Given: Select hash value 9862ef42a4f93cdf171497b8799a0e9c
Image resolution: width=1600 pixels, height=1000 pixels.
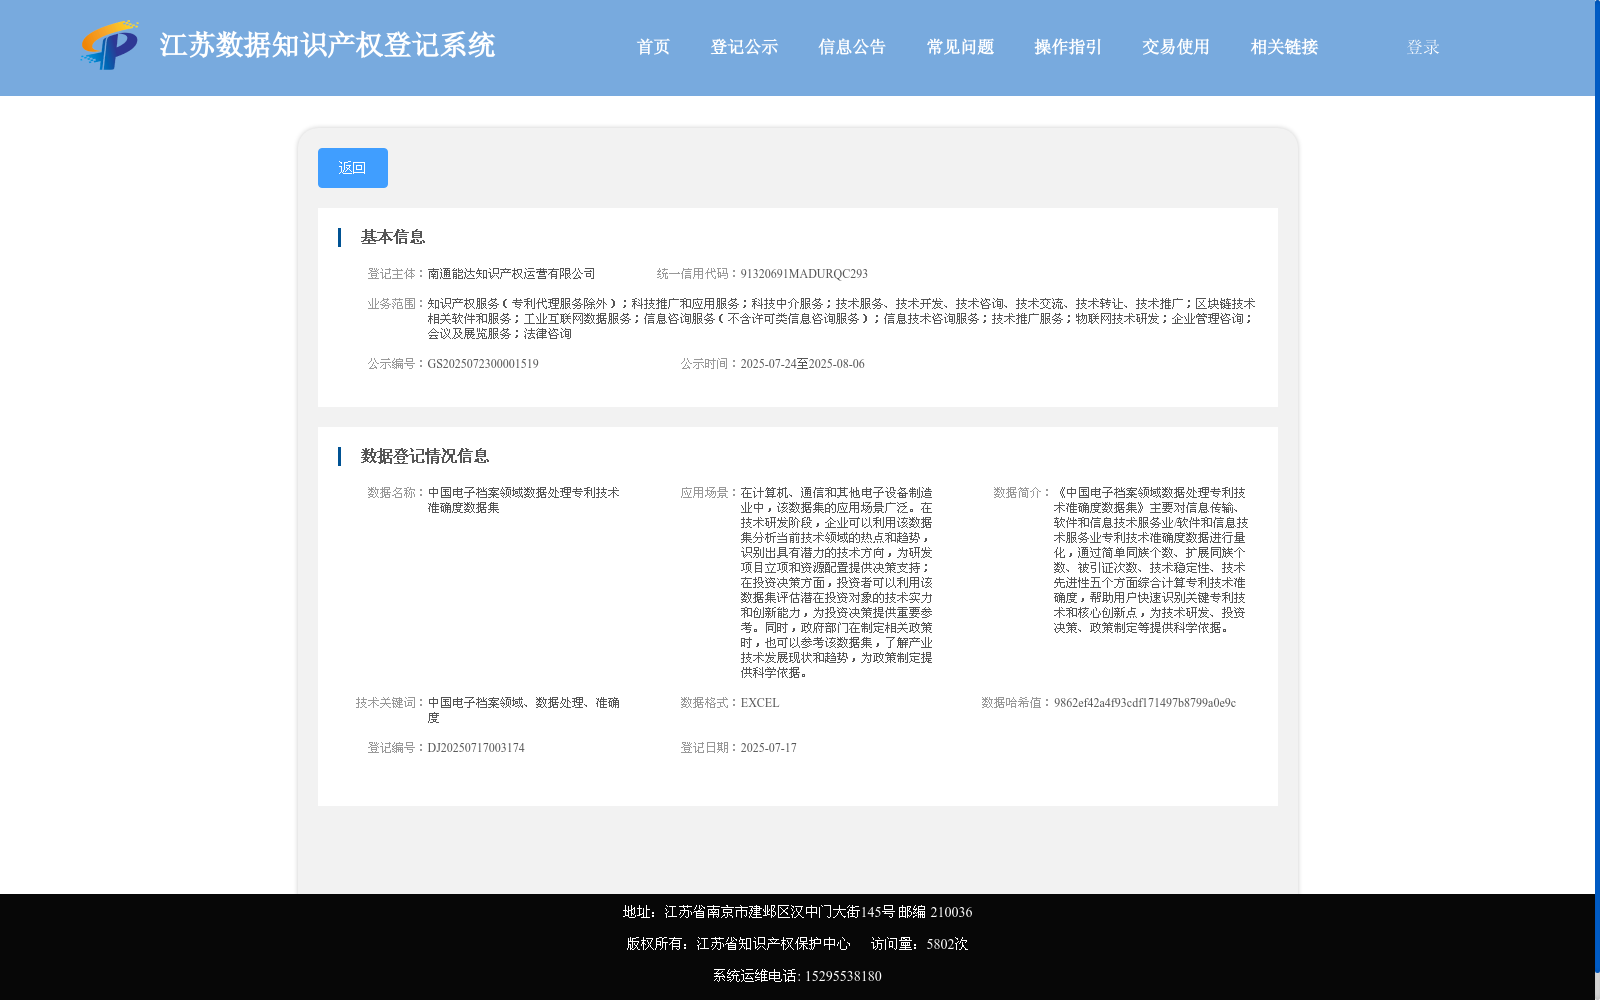Looking at the screenshot, I should [x=1145, y=703].
